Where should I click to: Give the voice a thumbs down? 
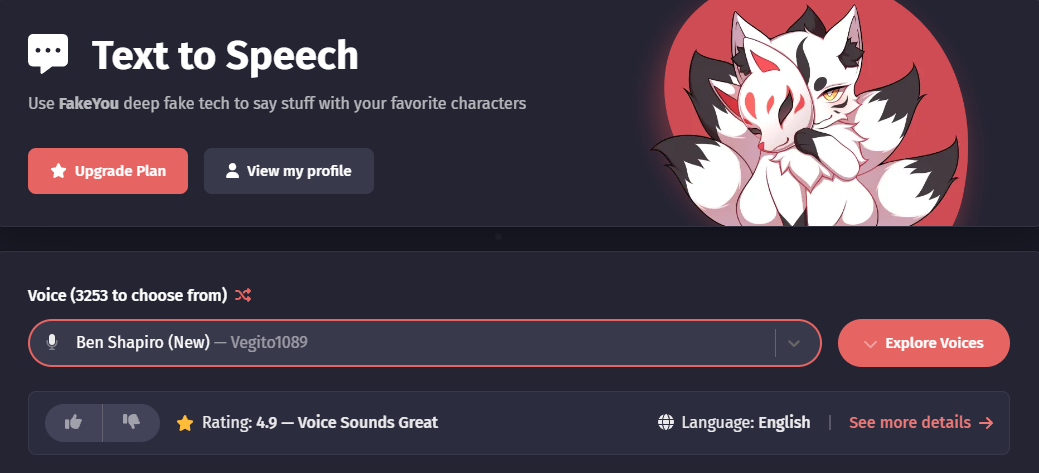pyautogui.click(x=131, y=423)
